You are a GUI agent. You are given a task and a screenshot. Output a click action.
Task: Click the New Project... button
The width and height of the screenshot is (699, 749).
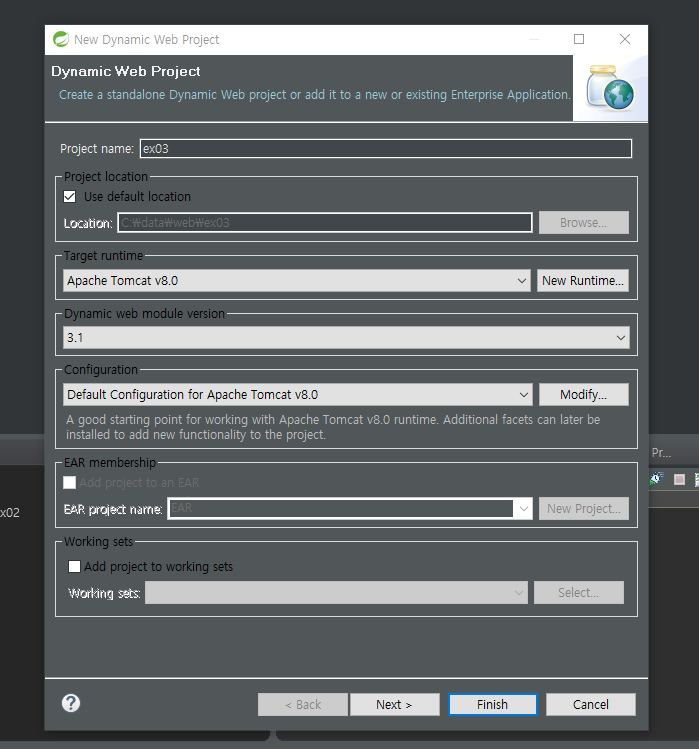coord(584,509)
